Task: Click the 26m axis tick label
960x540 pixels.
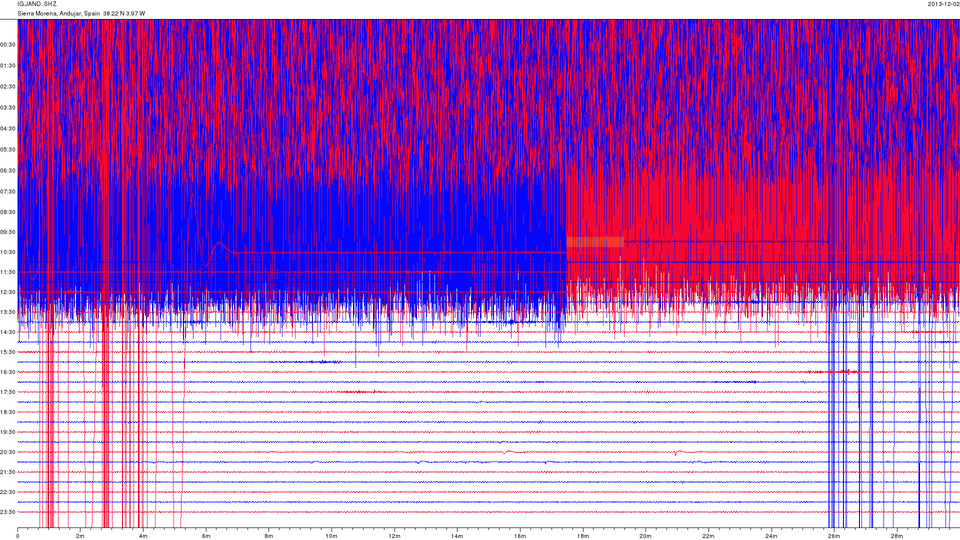Action: (834, 536)
